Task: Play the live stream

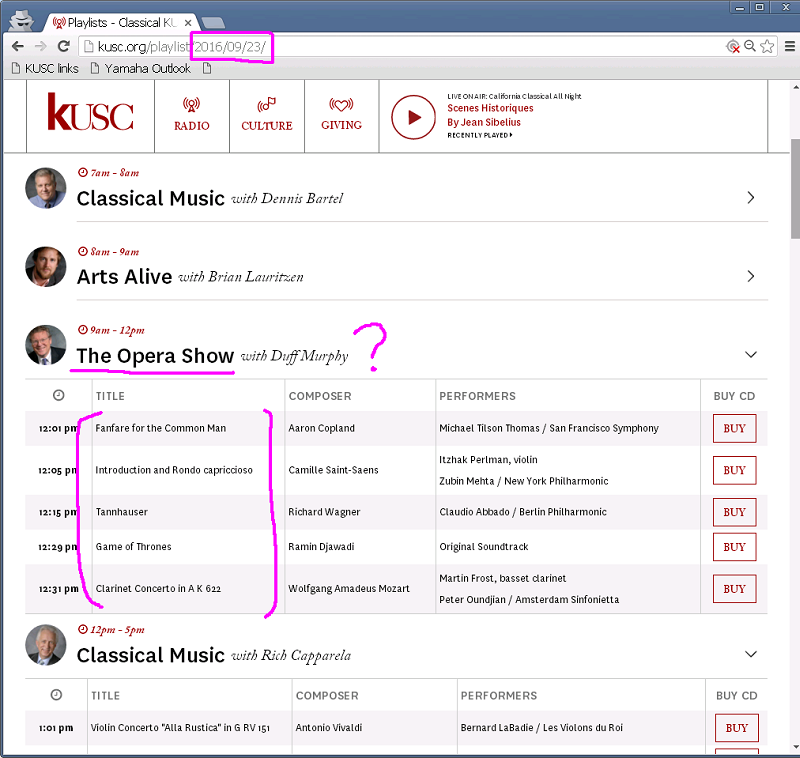Action: coord(413,117)
